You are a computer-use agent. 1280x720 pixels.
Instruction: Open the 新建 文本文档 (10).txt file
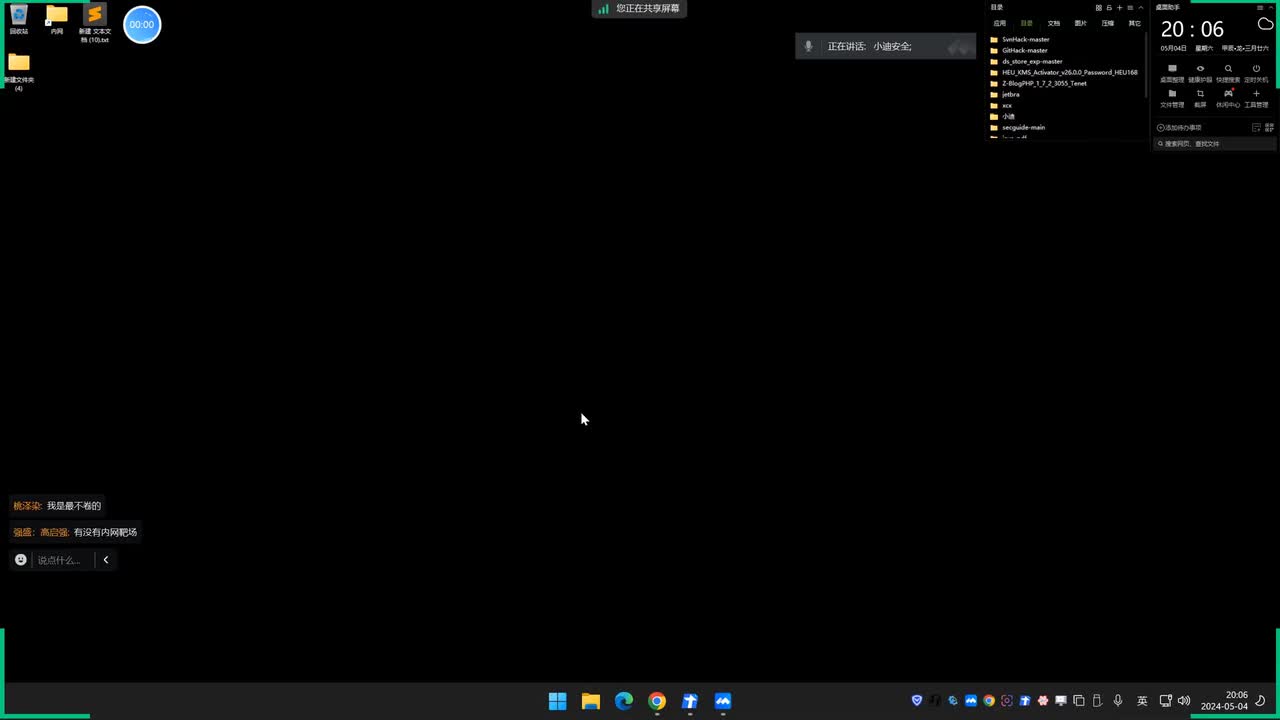pyautogui.click(x=95, y=23)
